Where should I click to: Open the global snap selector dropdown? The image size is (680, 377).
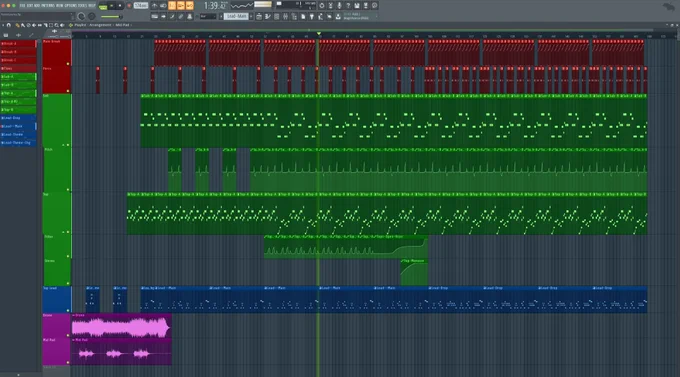[x=208, y=16]
